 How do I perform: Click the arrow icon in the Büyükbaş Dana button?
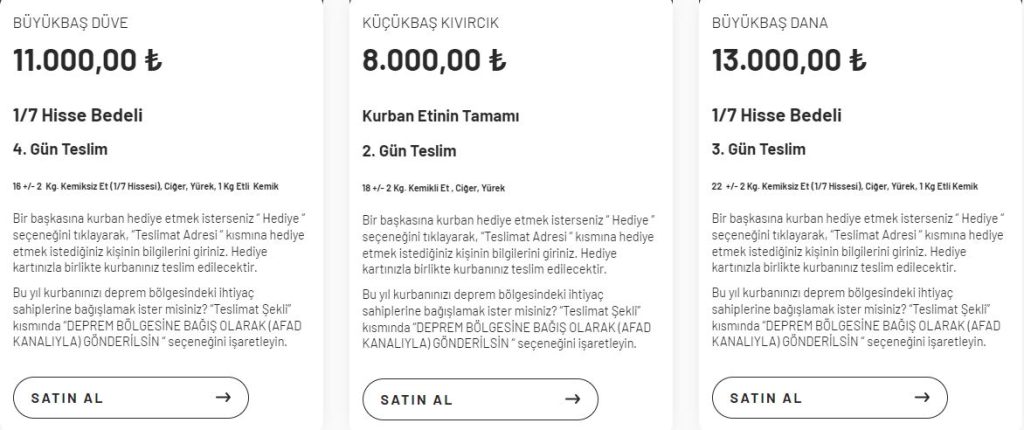pyautogui.click(x=921, y=397)
